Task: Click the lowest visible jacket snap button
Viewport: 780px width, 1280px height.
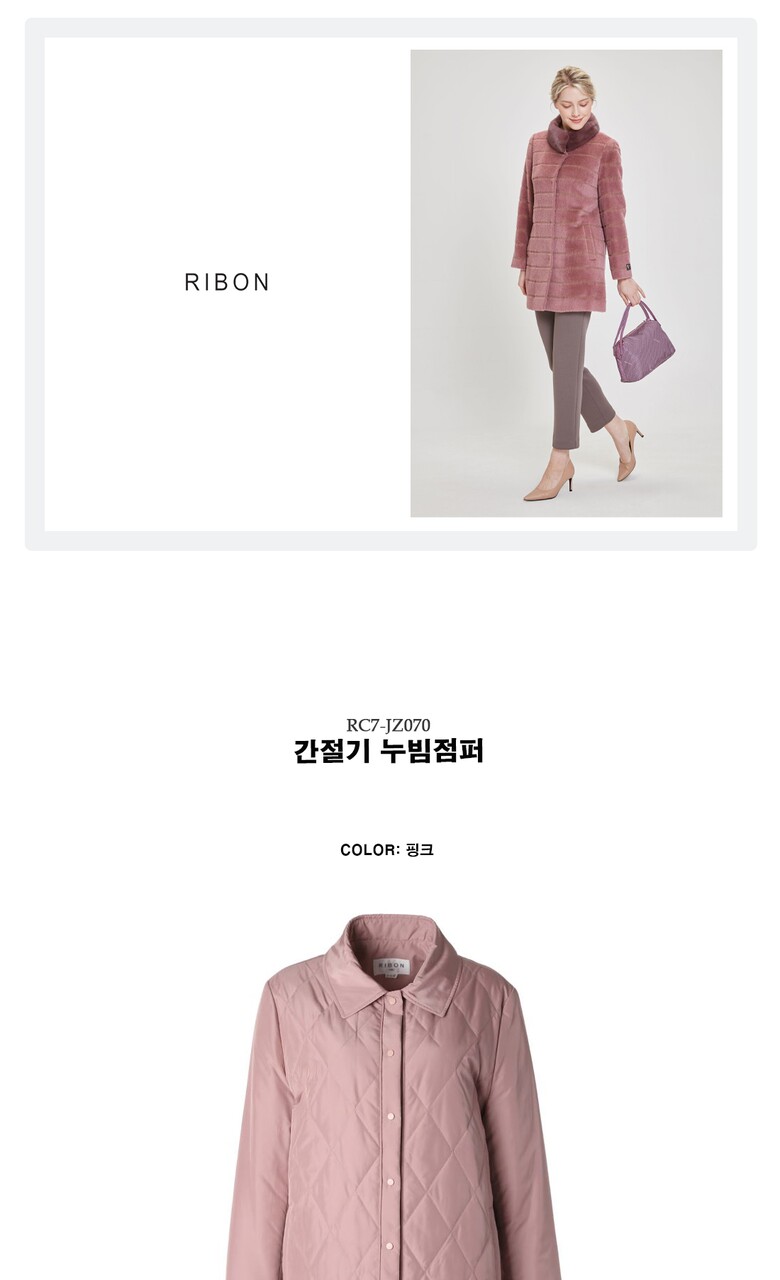Action: tap(390, 1246)
